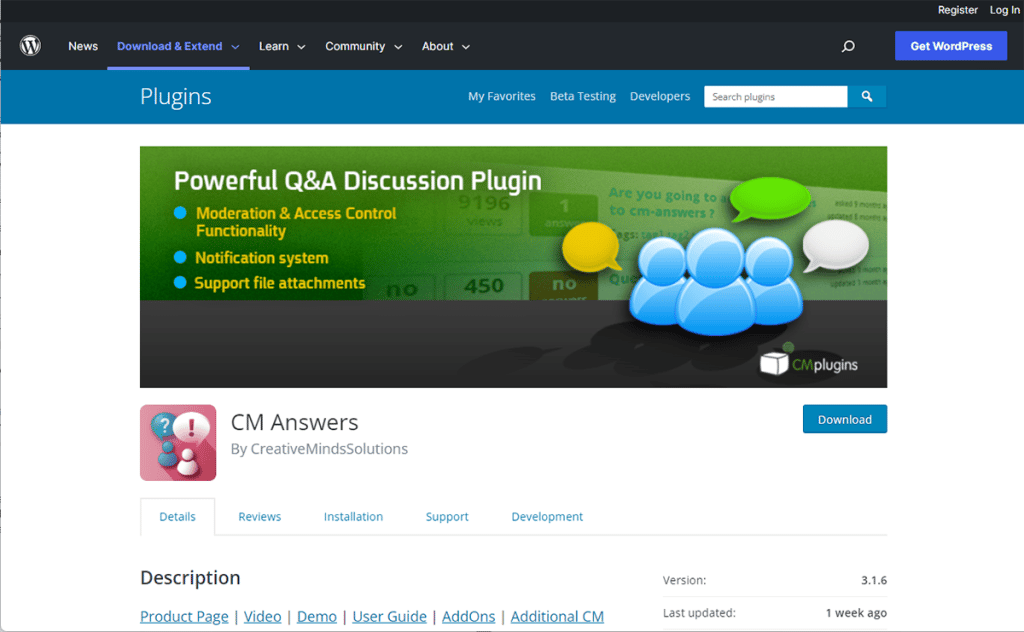Open the Community menu
The width and height of the screenshot is (1024, 632).
click(355, 46)
